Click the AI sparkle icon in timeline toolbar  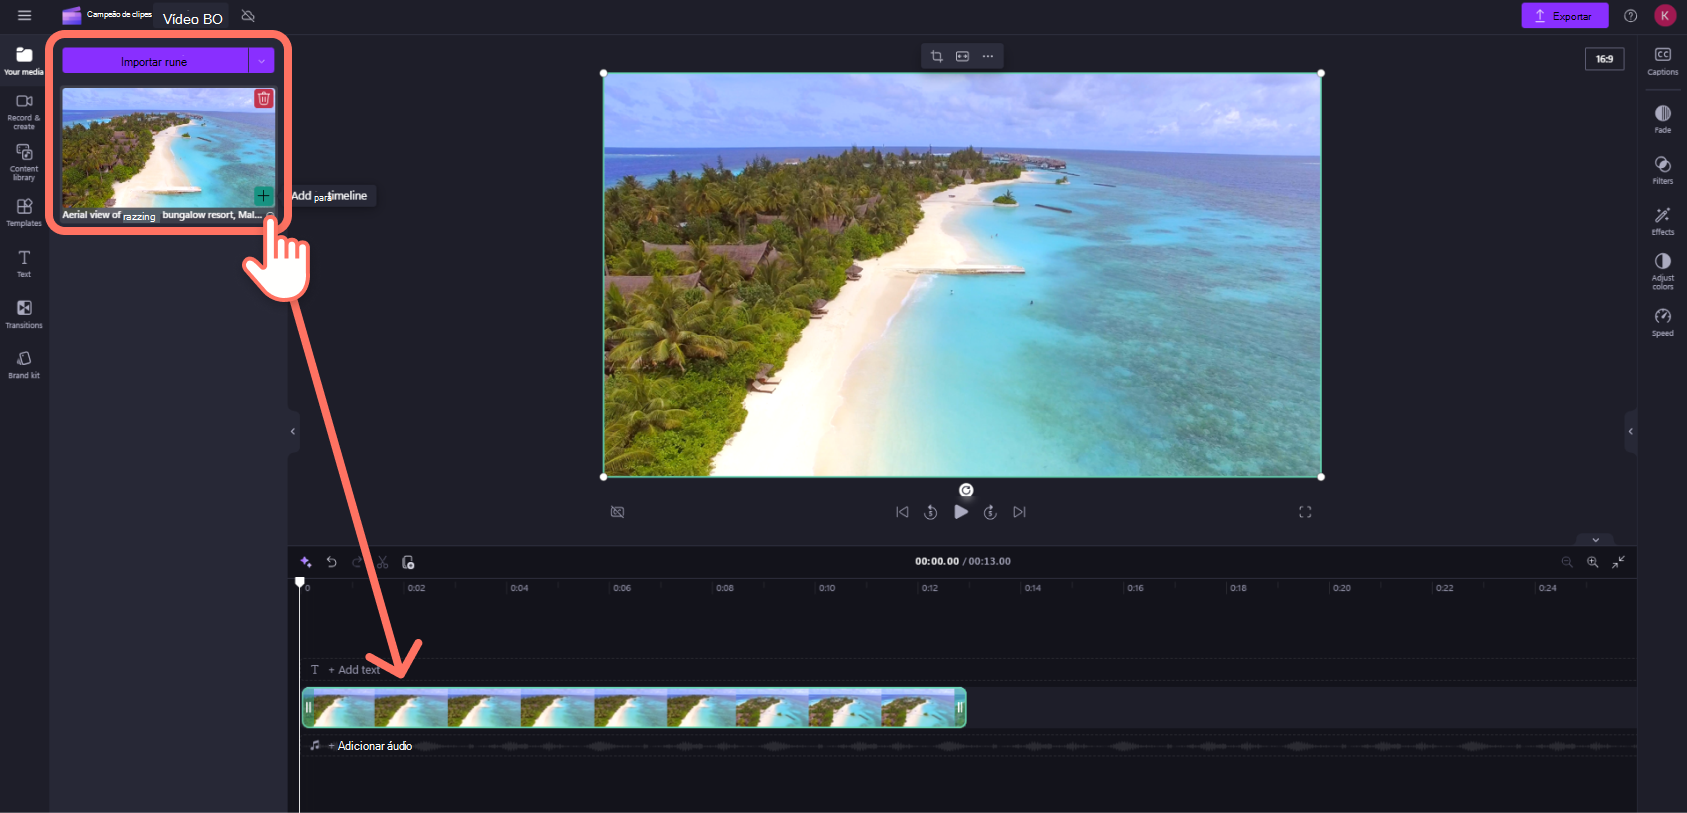pyautogui.click(x=306, y=562)
